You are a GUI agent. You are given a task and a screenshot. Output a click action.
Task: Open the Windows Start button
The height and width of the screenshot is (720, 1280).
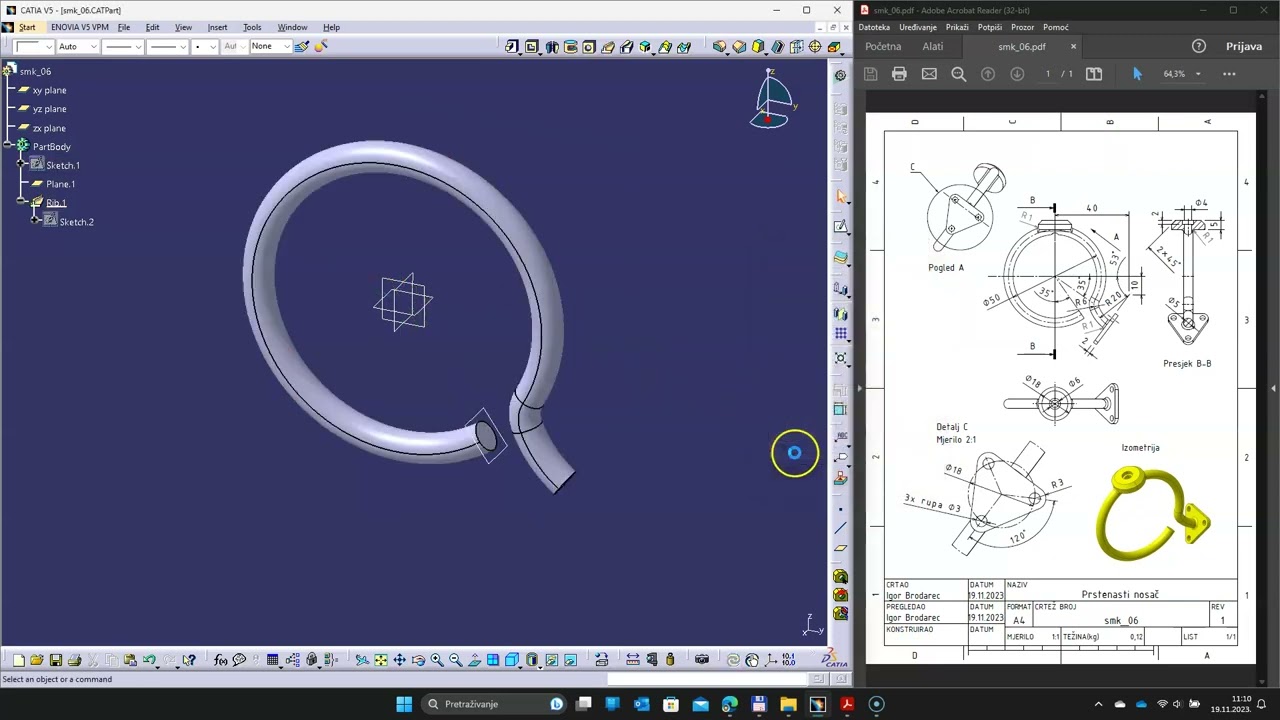[404, 704]
